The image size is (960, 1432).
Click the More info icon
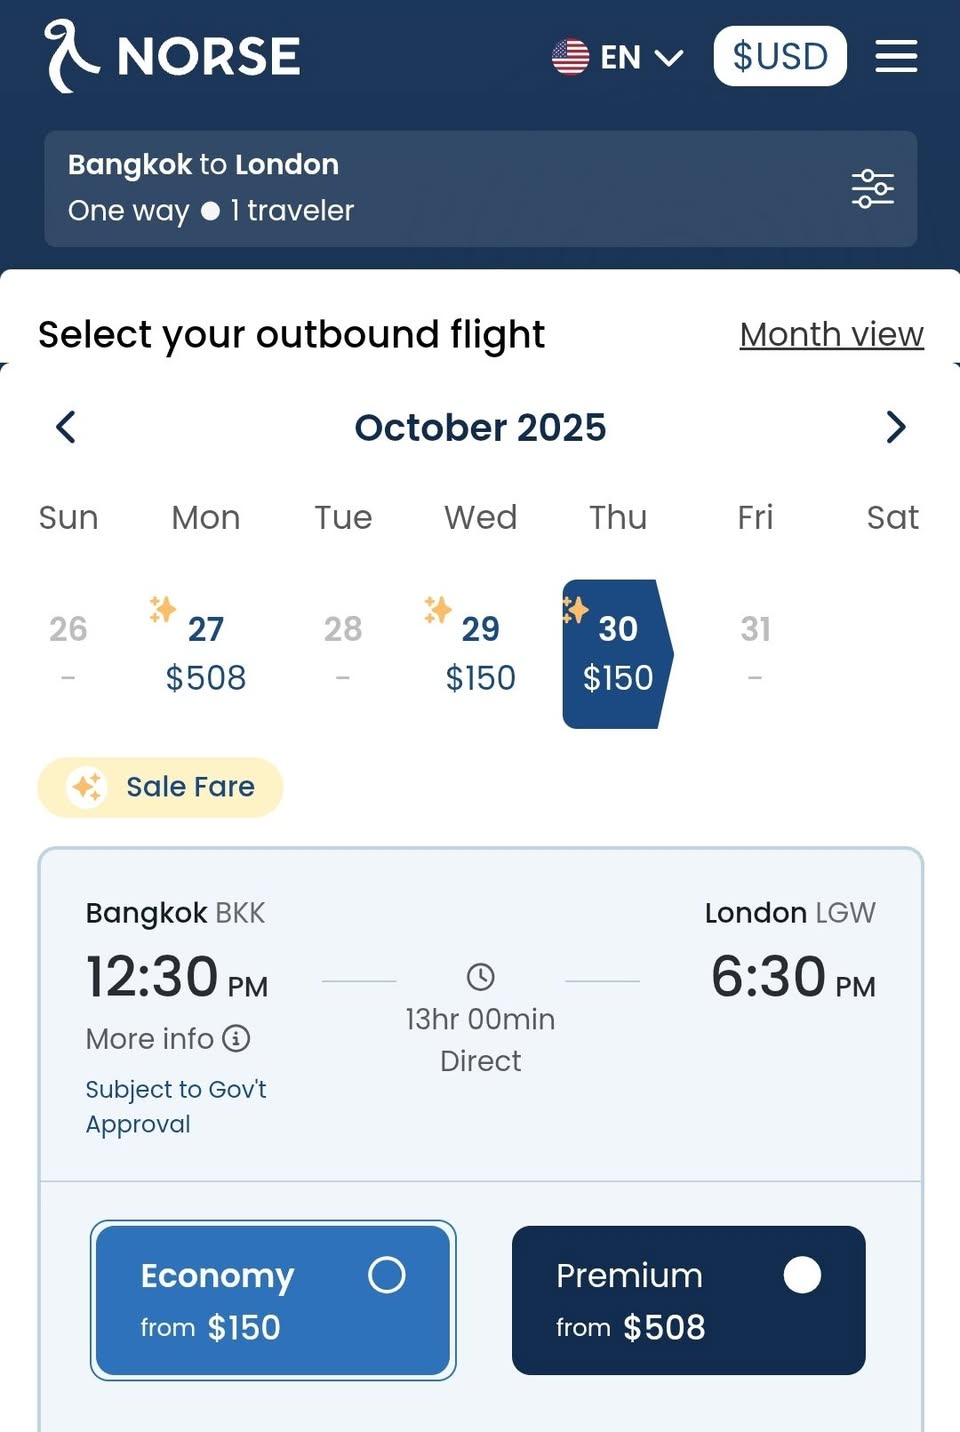(x=236, y=1038)
